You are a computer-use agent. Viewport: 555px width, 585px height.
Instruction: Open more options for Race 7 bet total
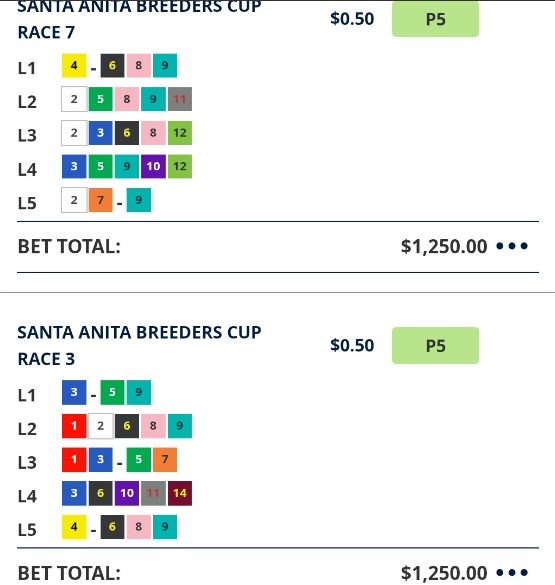pyautogui.click(x=512, y=246)
